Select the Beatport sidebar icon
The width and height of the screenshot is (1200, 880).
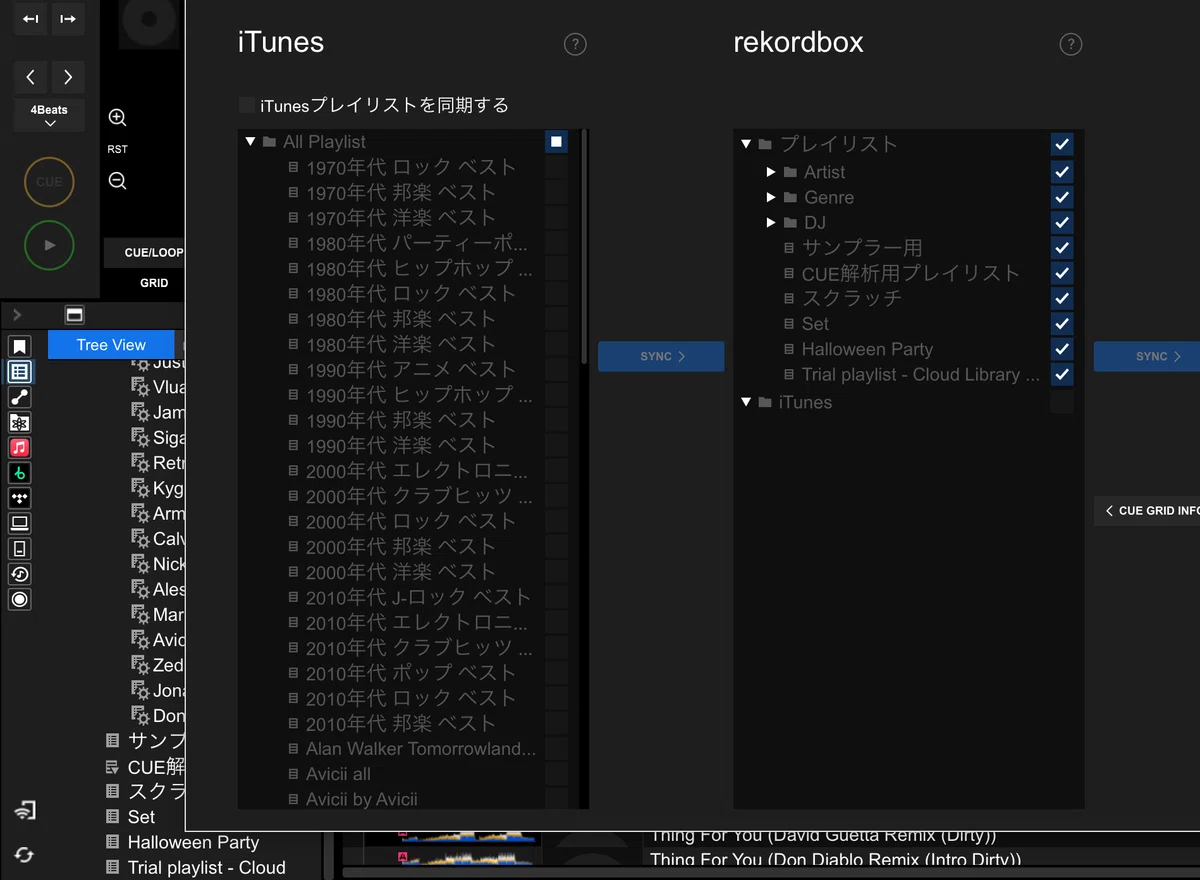[19, 473]
